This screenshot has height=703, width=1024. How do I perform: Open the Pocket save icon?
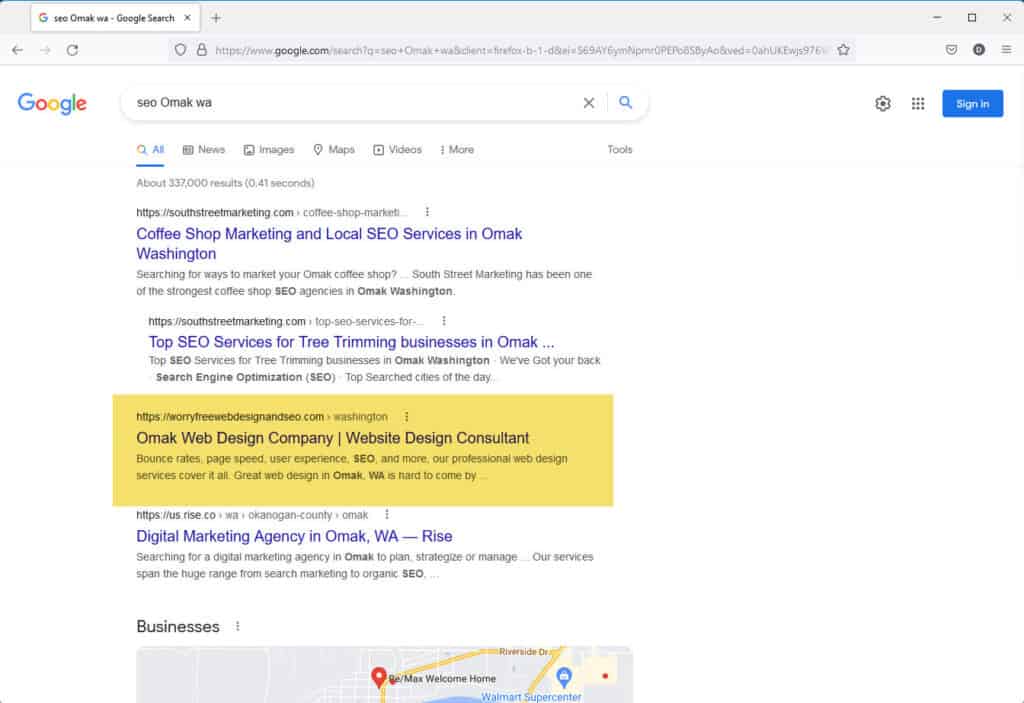(x=952, y=50)
